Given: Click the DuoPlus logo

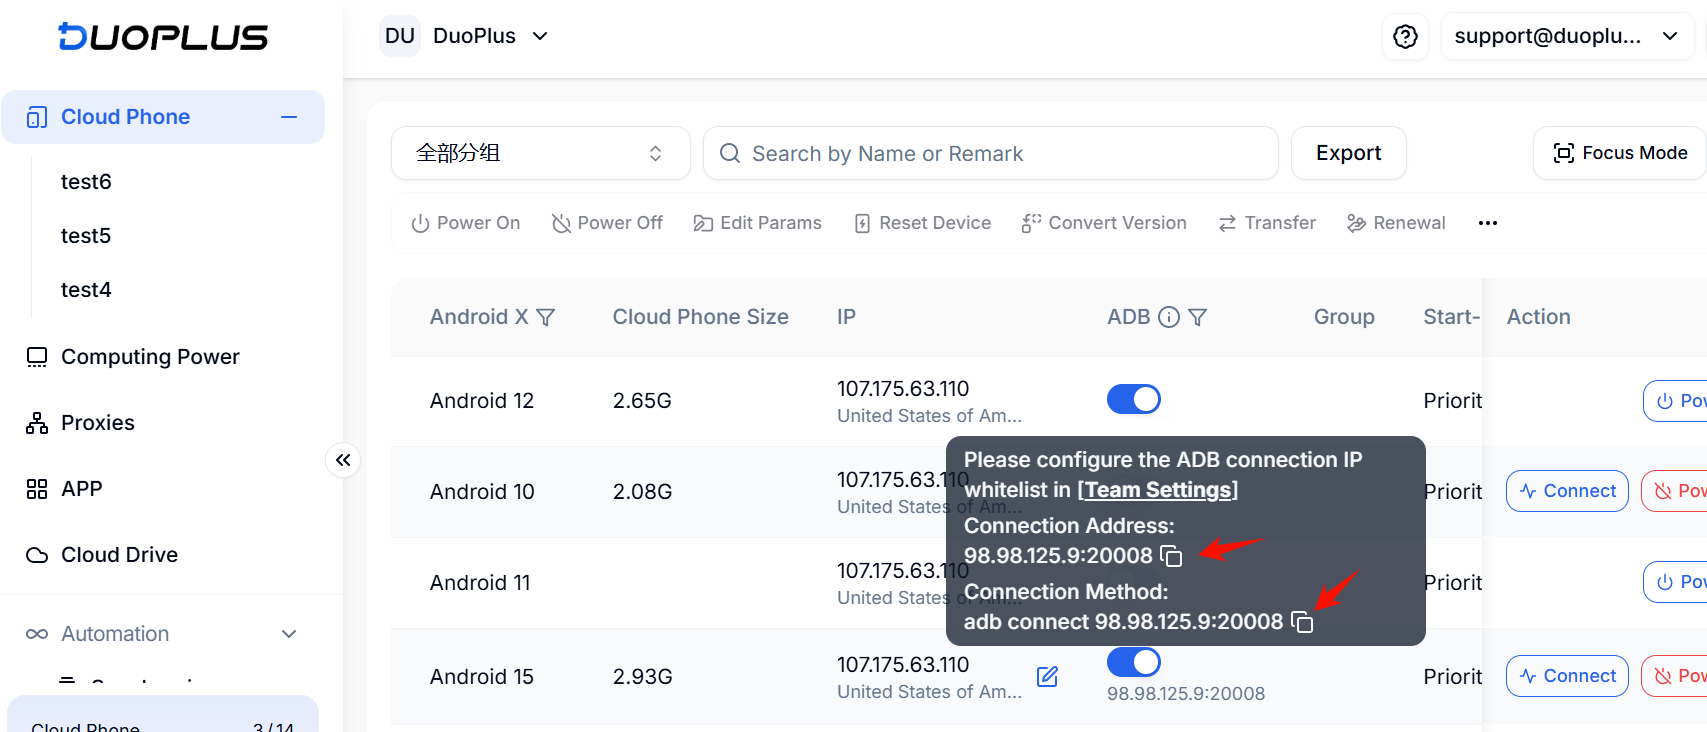Looking at the screenshot, I should click(163, 37).
